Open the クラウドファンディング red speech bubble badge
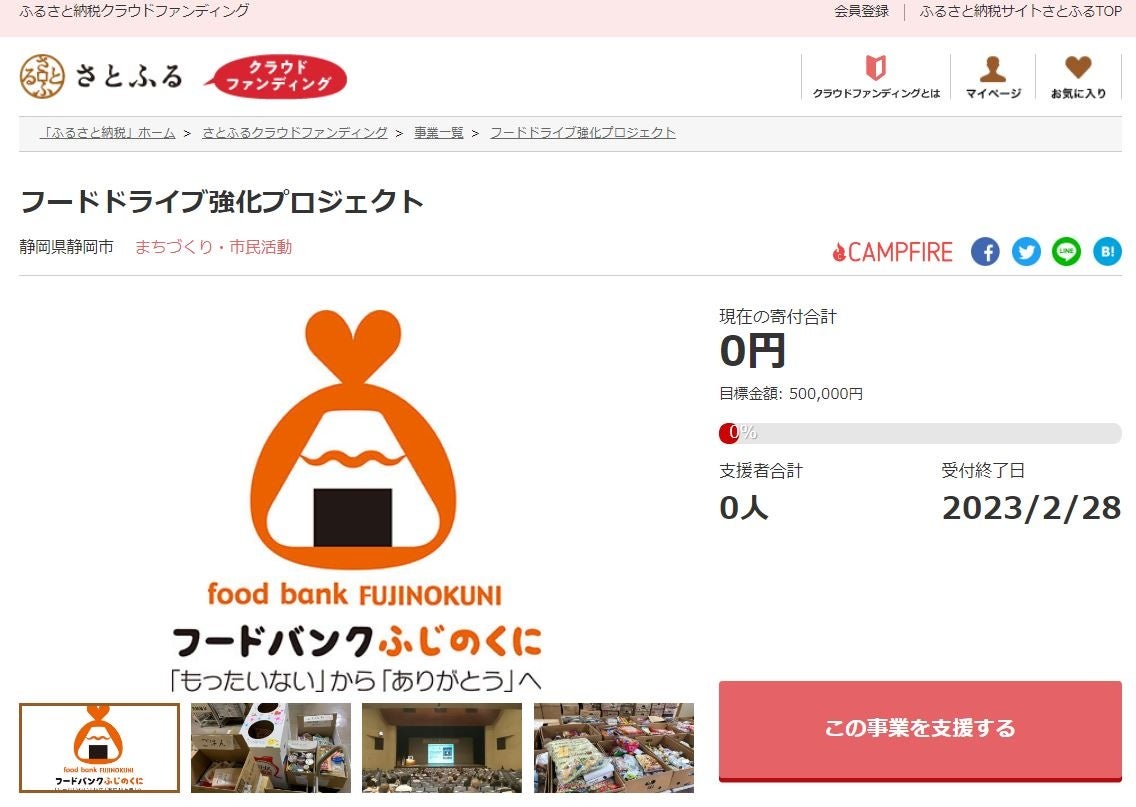 pos(275,76)
